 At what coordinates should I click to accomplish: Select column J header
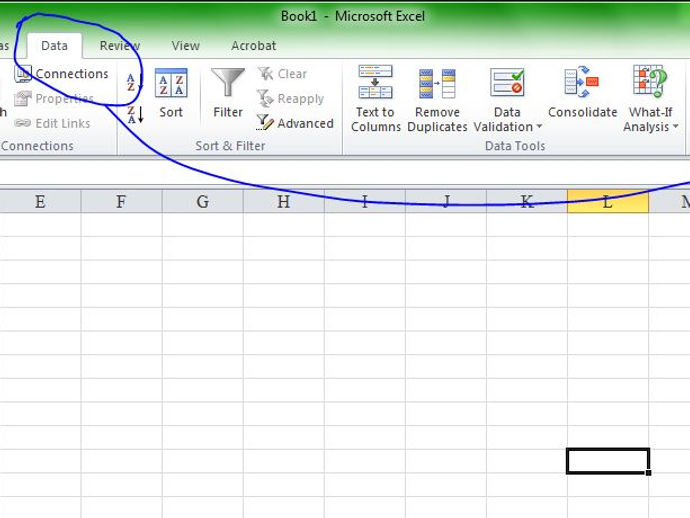point(446,202)
